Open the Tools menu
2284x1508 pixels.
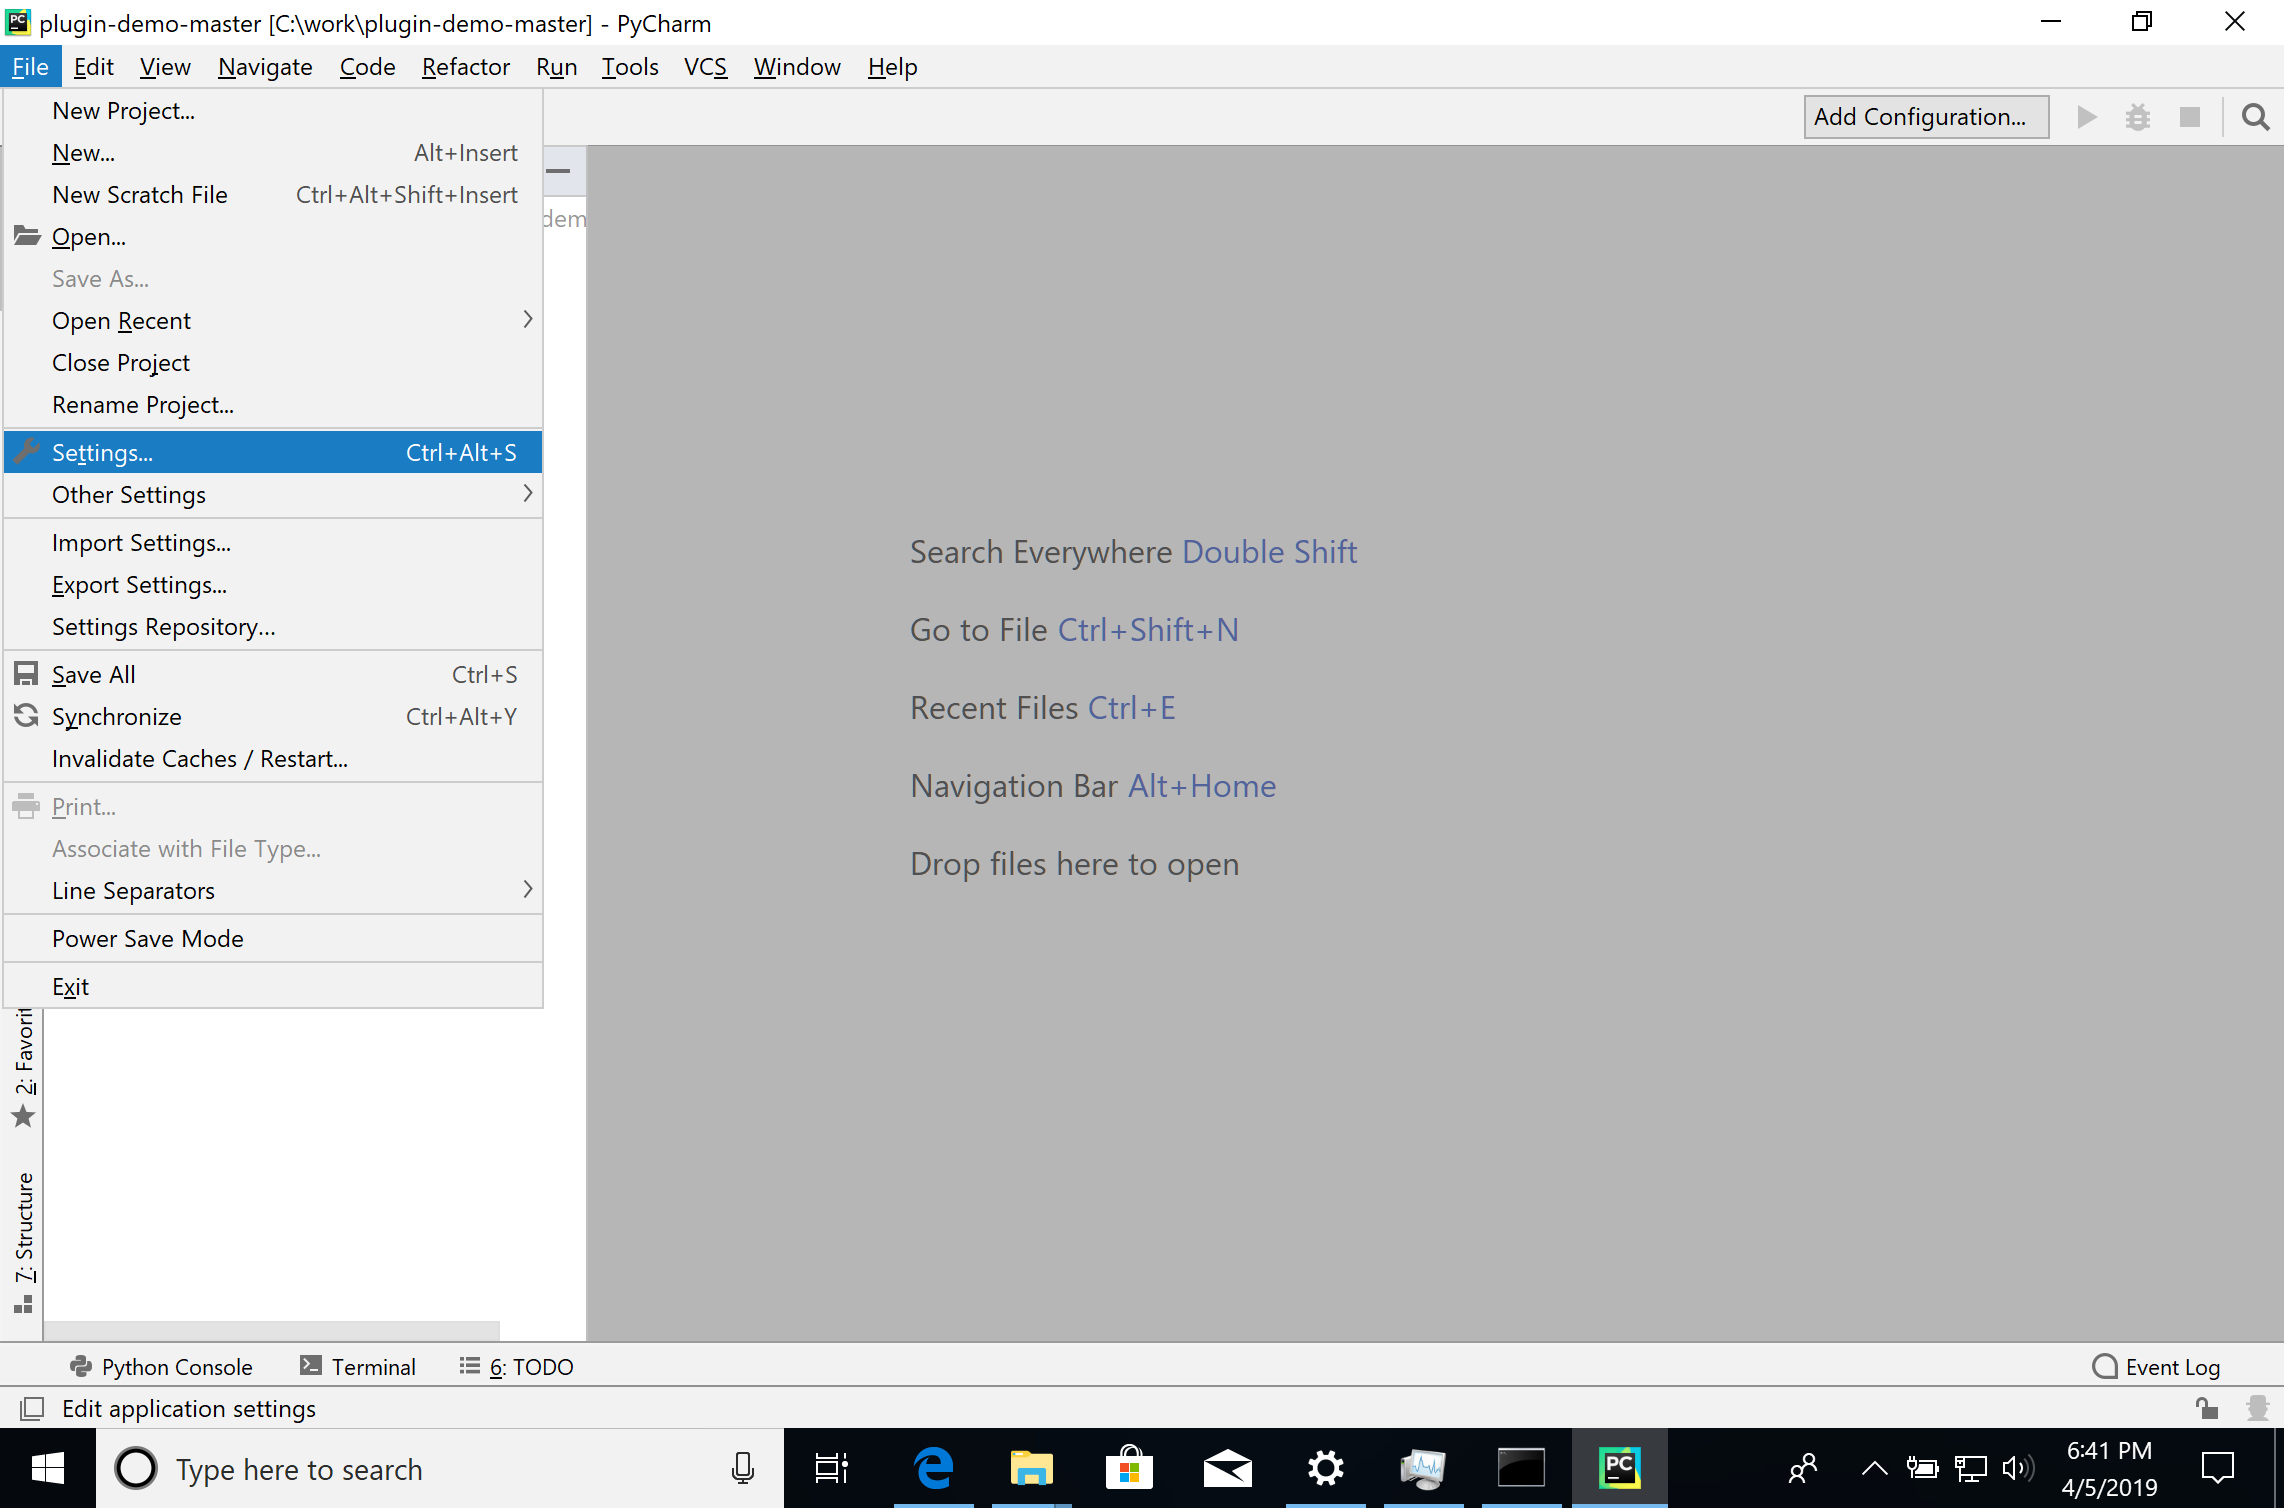[630, 67]
